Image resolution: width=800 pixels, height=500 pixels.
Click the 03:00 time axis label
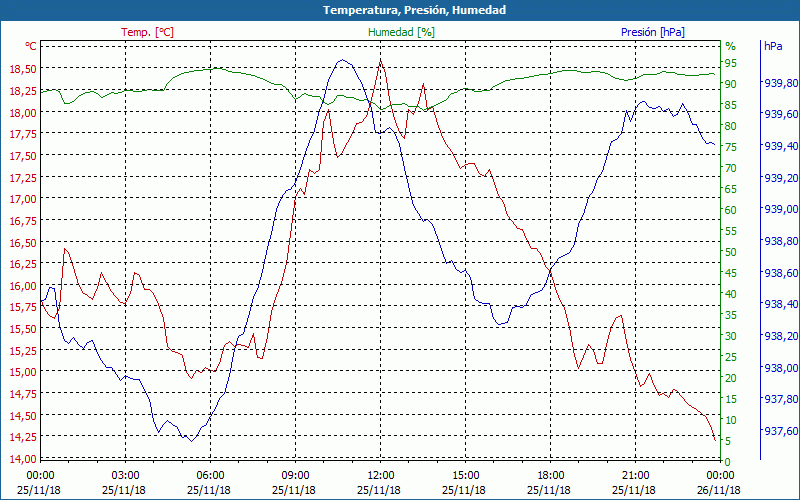click(x=125, y=476)
